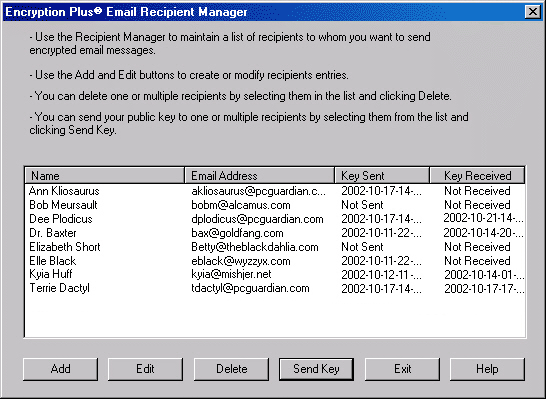546x399 pixels.
Task: Exit the Recipient Manager
Action: [403, 369]
